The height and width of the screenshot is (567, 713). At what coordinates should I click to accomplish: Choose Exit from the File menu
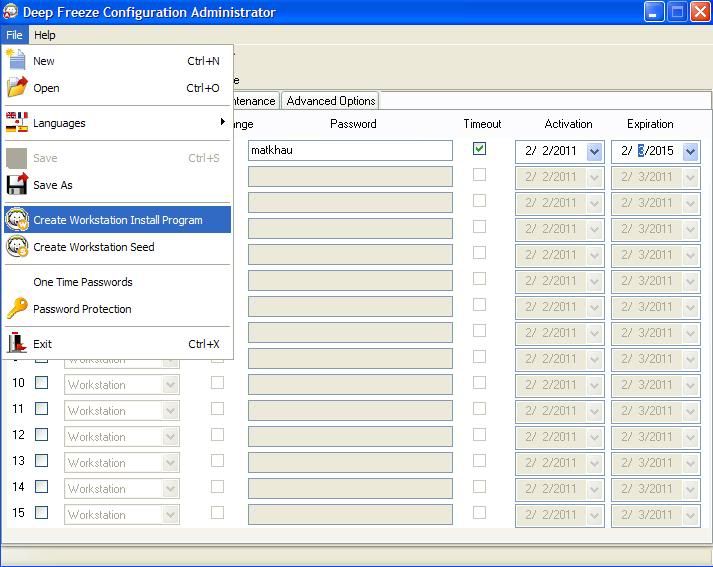(x=117, y=344)
